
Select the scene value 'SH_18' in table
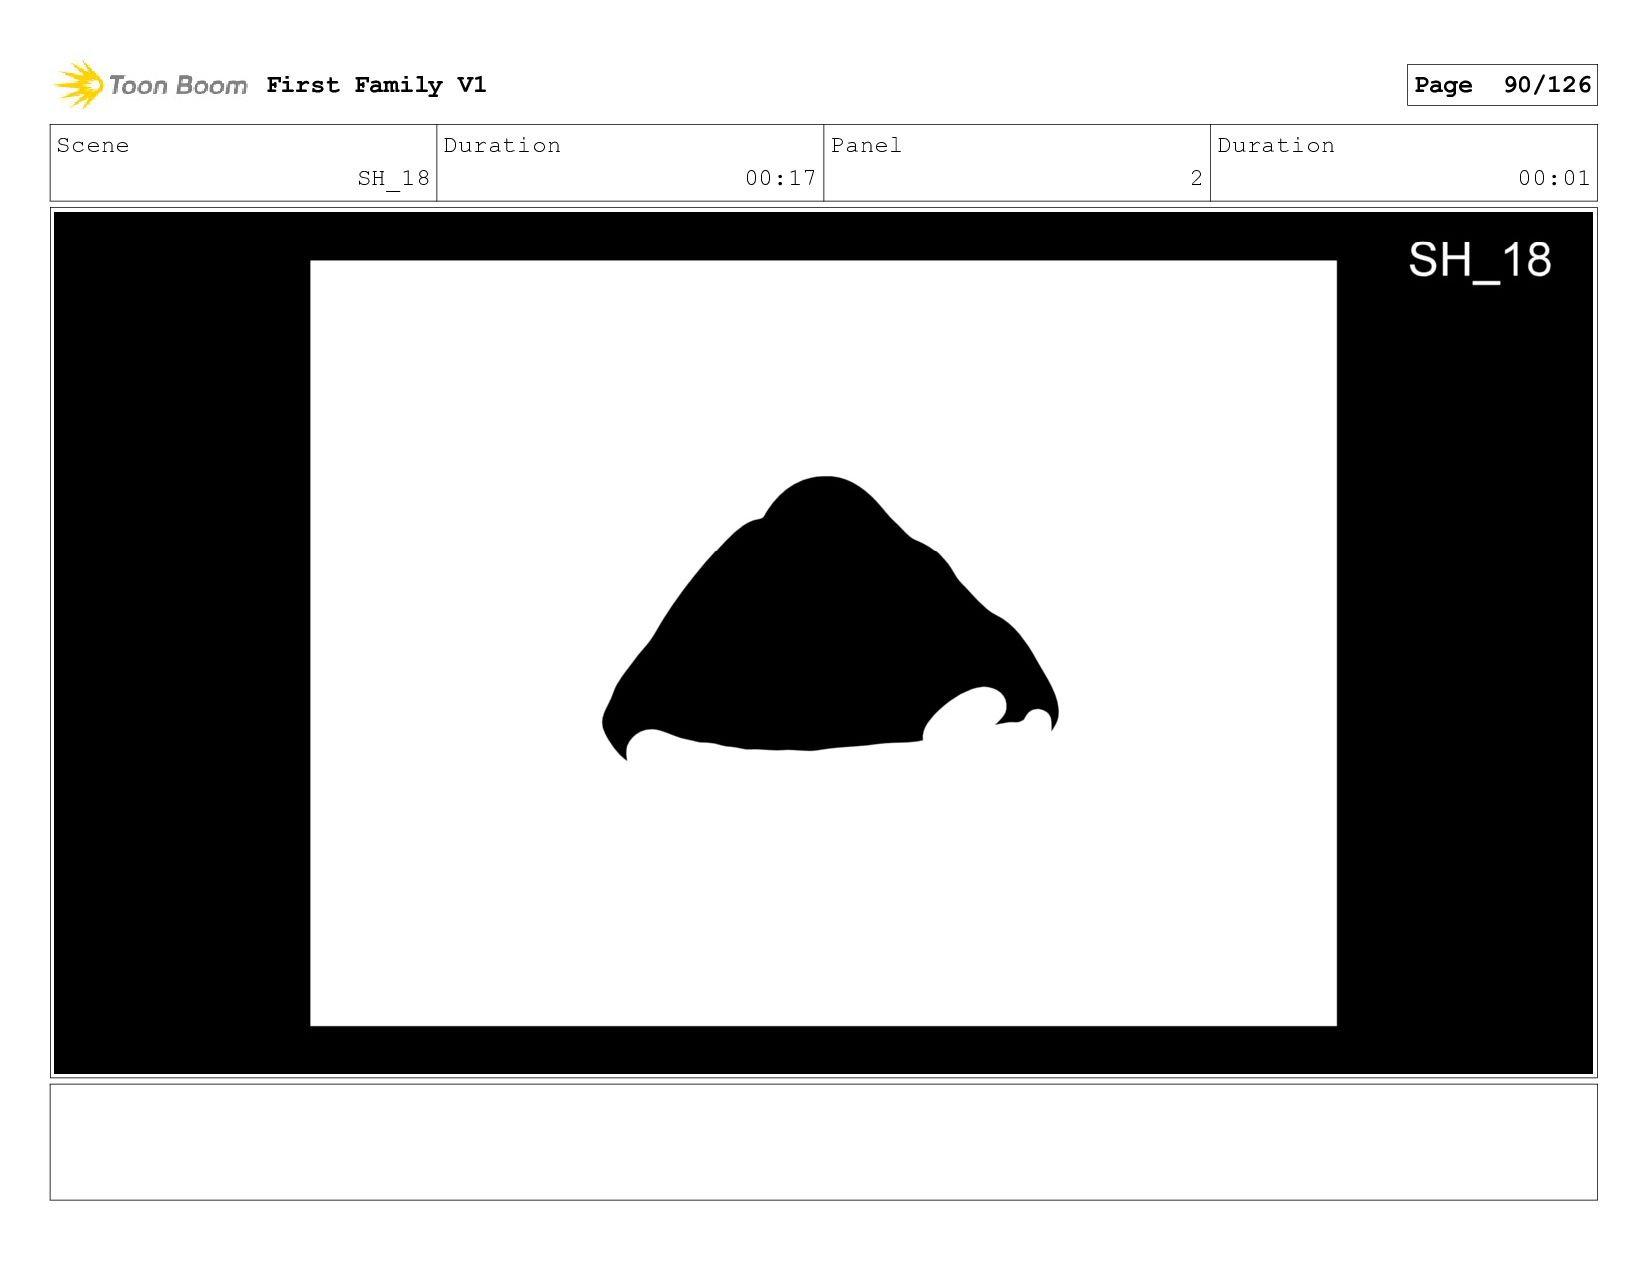[393, 178]
